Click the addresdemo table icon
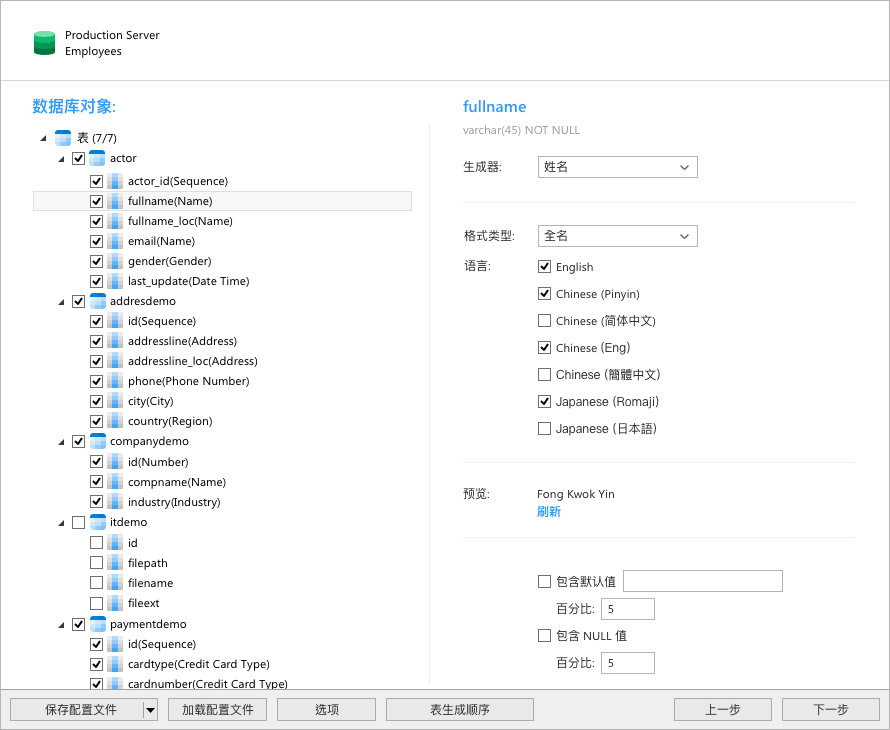Screen dimensions: 890x730 pos(97,301)
